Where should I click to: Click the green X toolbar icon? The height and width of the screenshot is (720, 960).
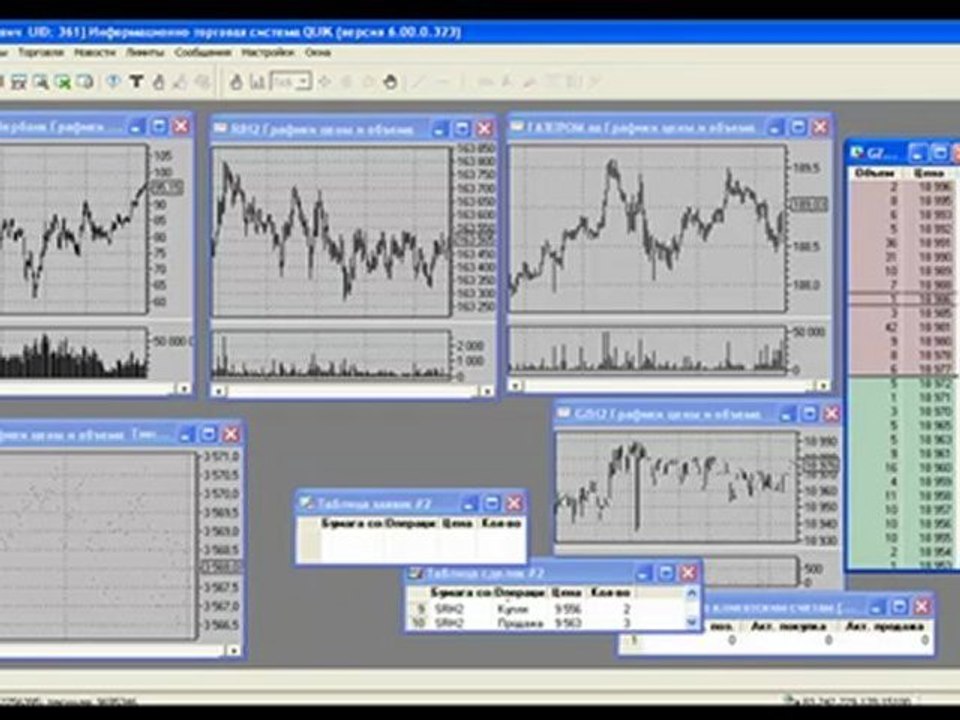[62, 81]
